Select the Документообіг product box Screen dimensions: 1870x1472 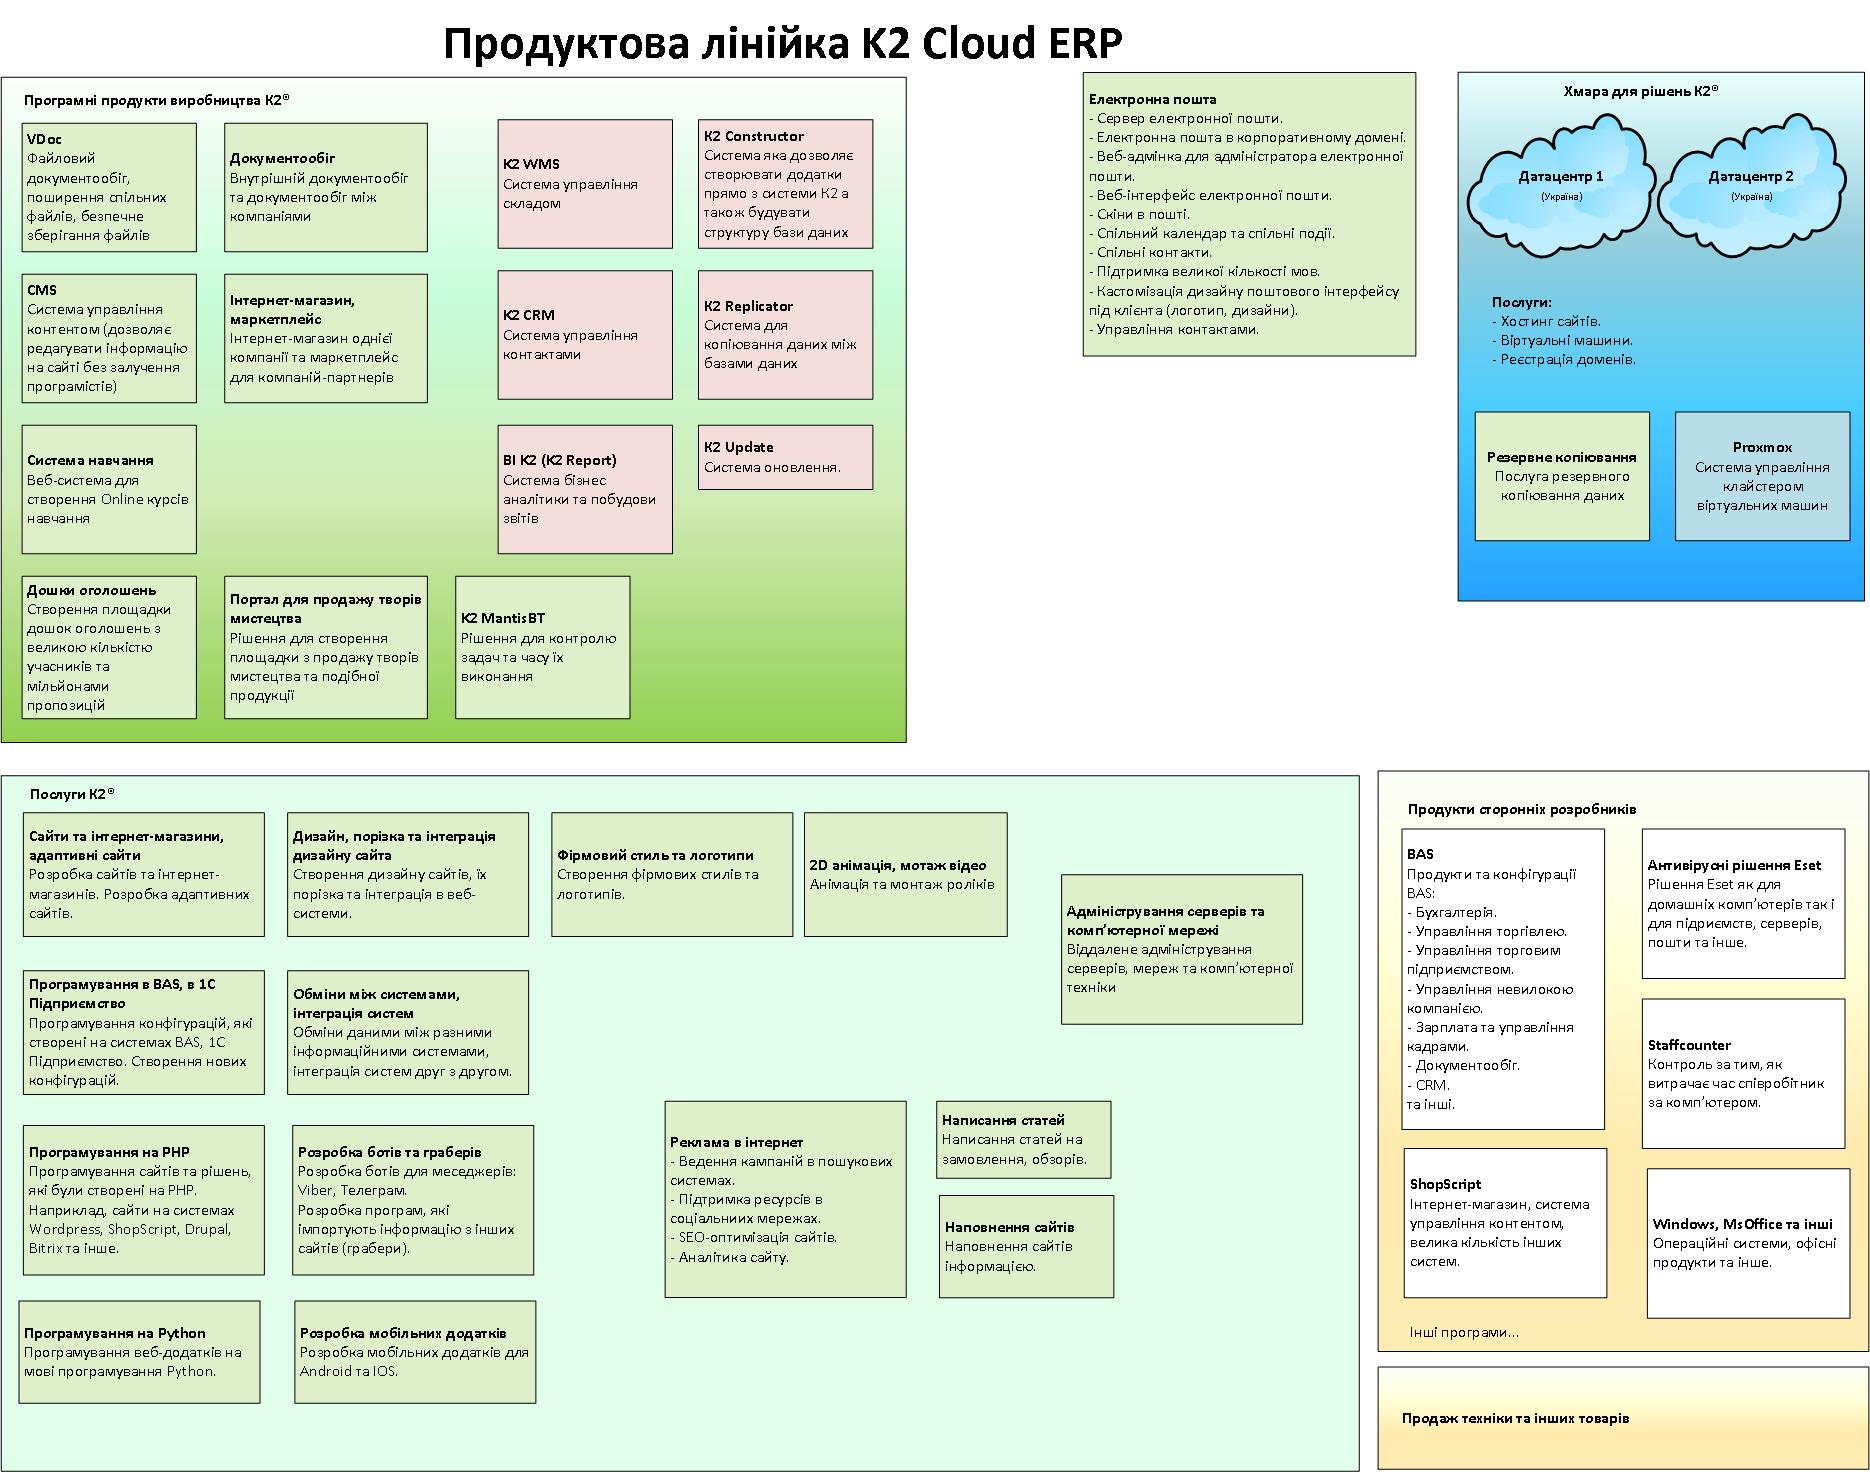326,187
